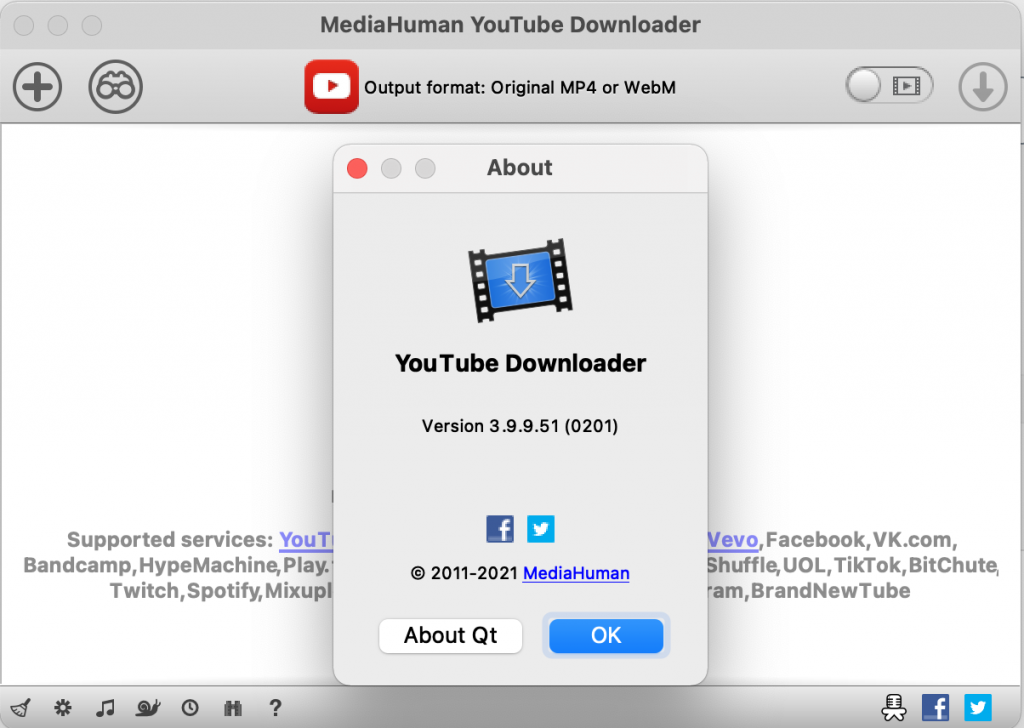Close the About dialog with red button

point(357,168)
